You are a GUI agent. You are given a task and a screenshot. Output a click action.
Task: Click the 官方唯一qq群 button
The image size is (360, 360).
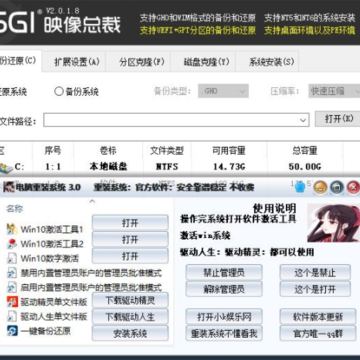click(318, 333)
